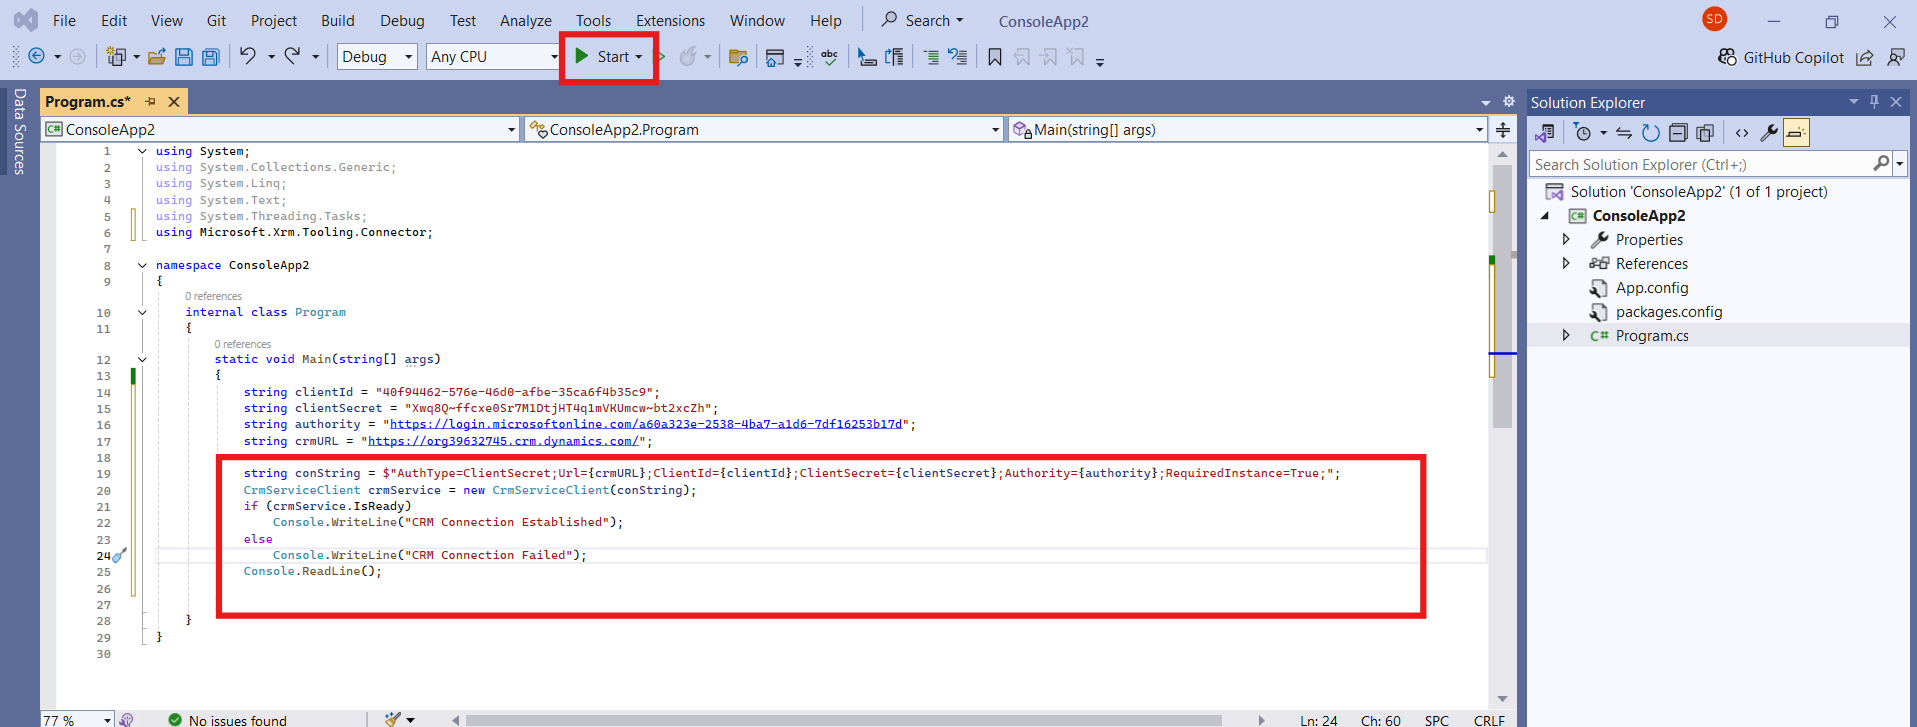Click the bookmark icon in the toolbar

pos(994,57)
